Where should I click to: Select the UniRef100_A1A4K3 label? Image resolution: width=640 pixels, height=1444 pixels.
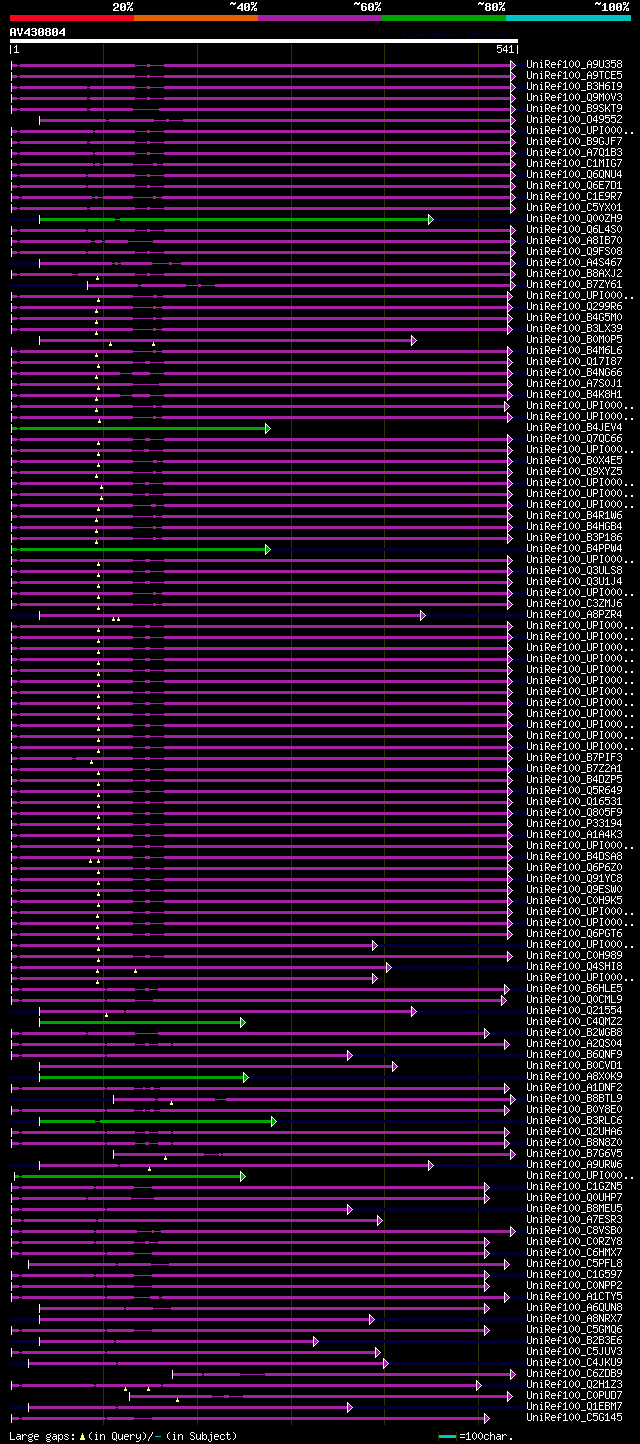tap(574, 834)
